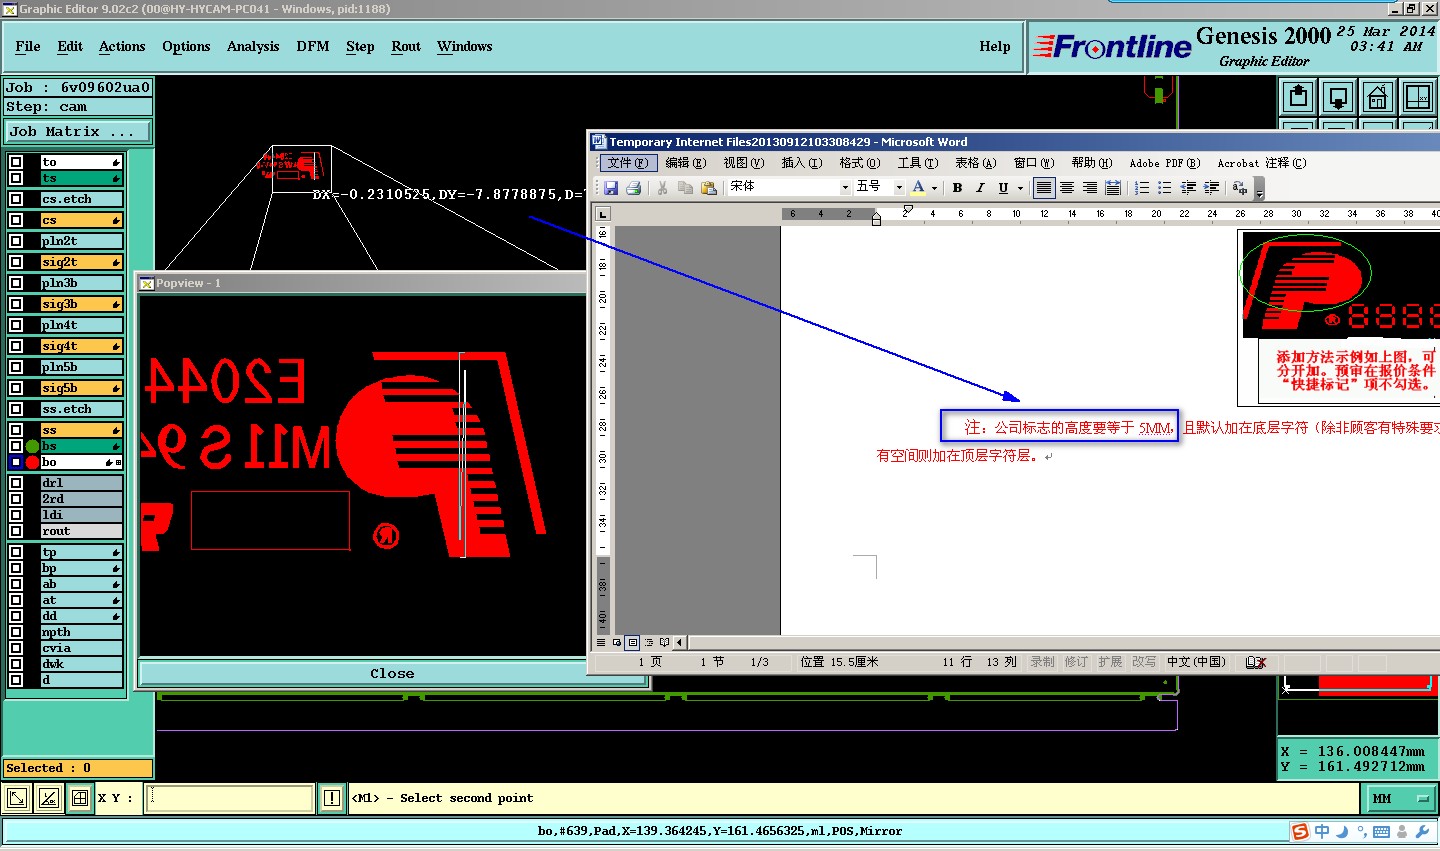1440x851 pixels.
Task: Click red color indicator of layer 'bo'
Action: pyautogui.click(x=32, y=462)
